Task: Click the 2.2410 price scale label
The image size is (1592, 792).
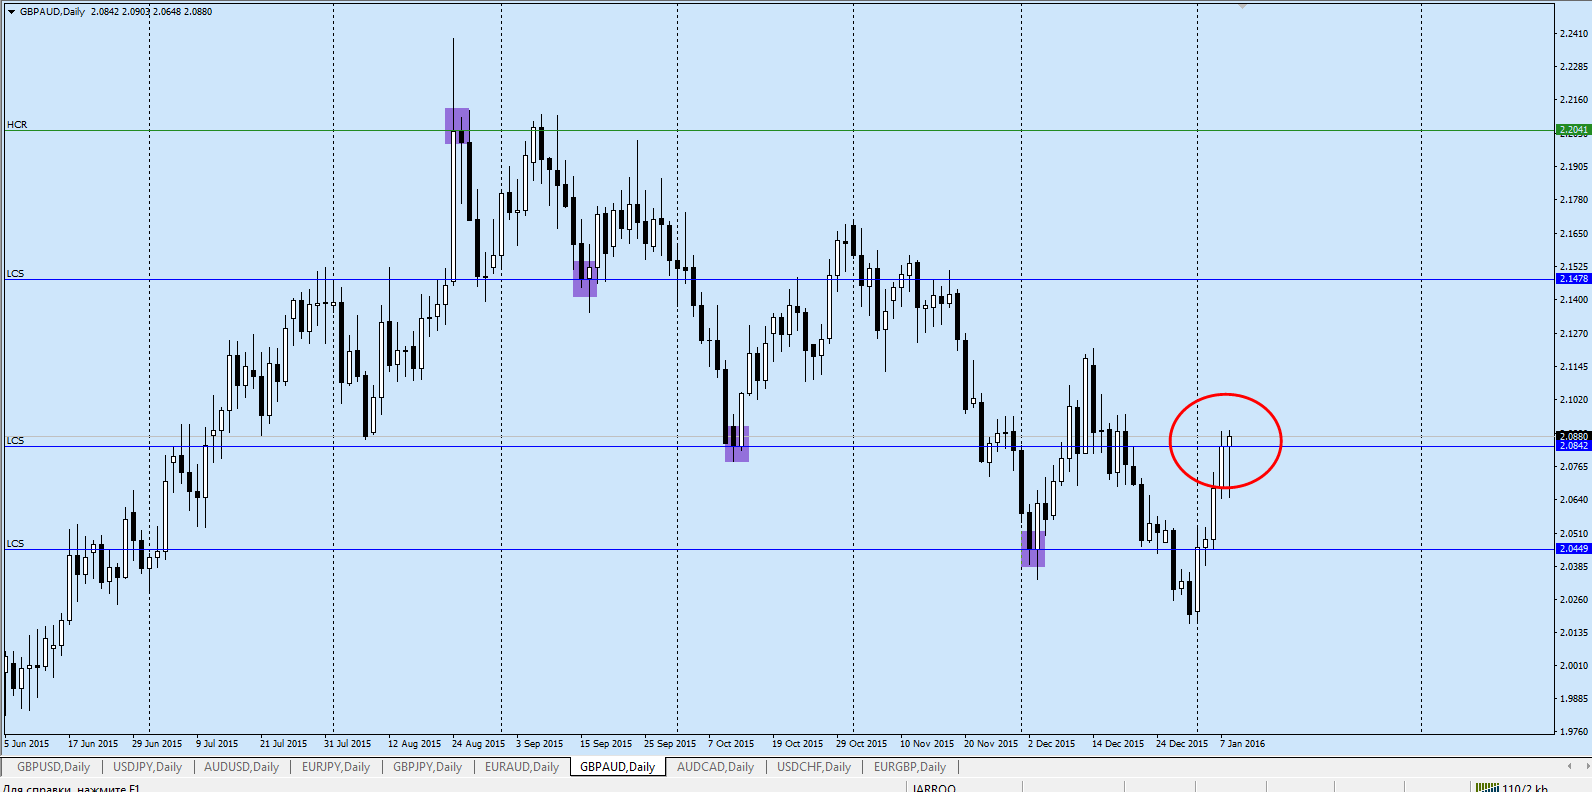Action: (x=1574, y=34)
